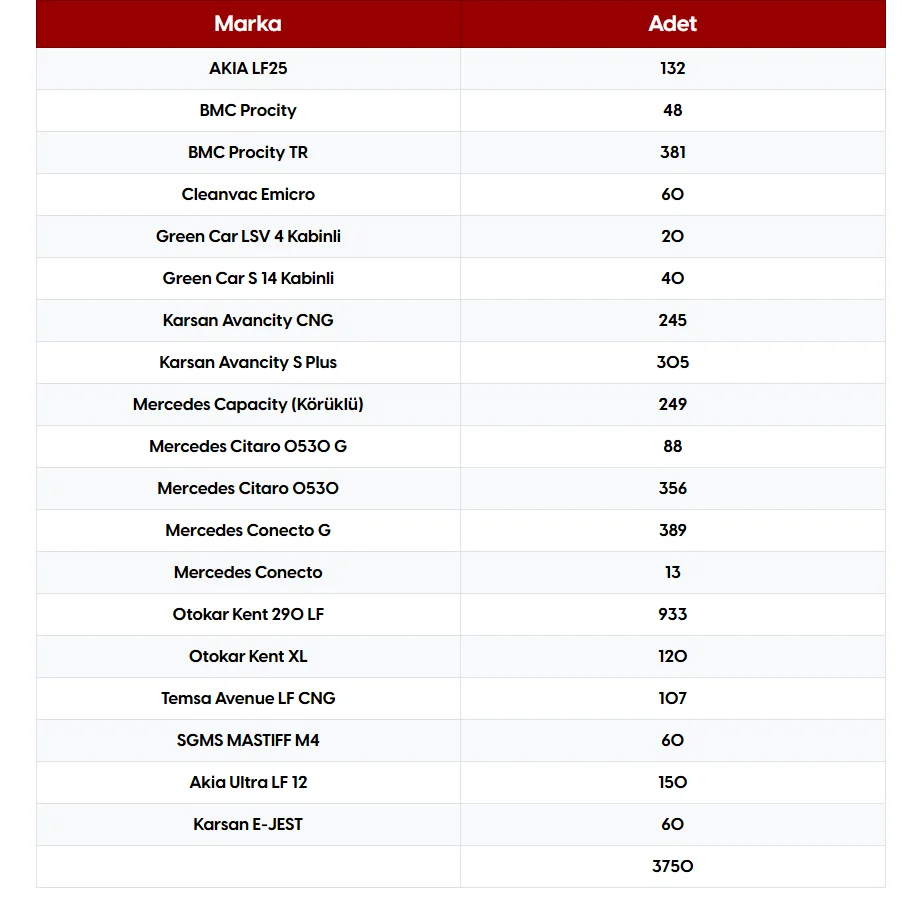
Task: Click Green Car S 14 Kabinli
Action: point(248,278)
